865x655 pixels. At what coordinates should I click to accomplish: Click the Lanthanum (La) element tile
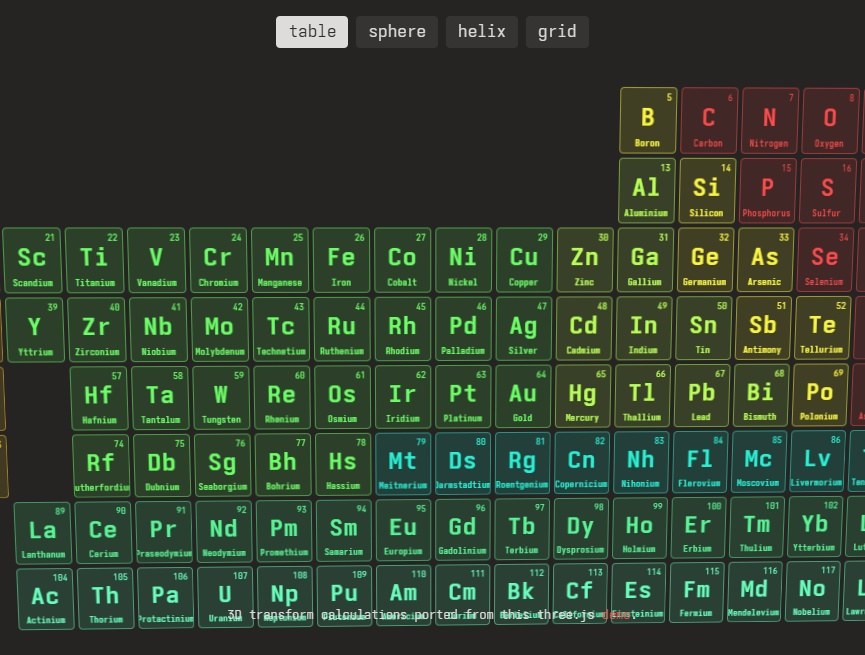(43, 533)
